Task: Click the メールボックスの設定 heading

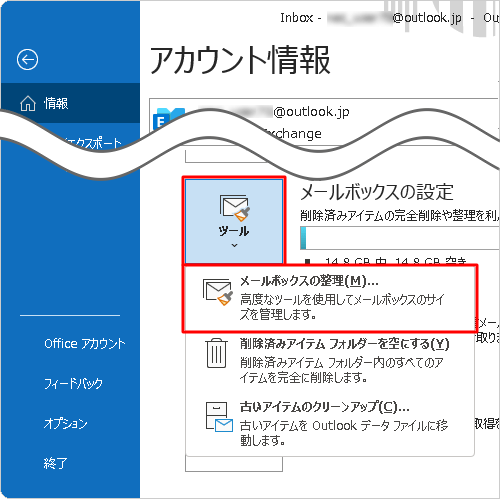Action: pyautogui.click(x=377, y=193)
